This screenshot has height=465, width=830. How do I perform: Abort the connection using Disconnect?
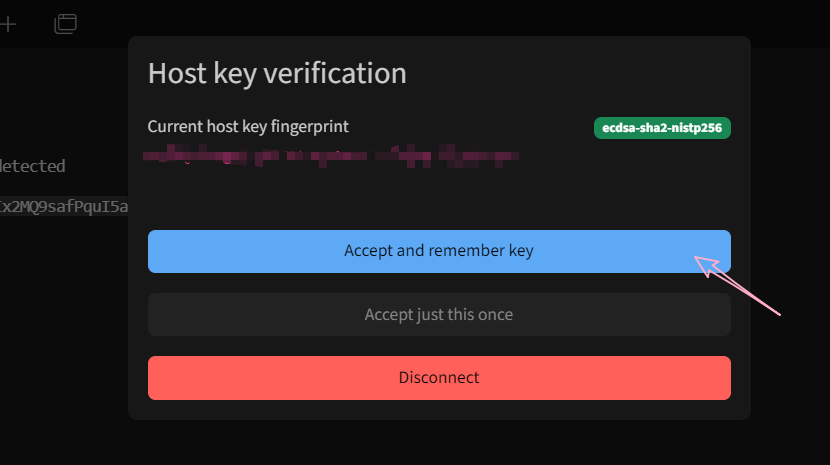[439, 378]
